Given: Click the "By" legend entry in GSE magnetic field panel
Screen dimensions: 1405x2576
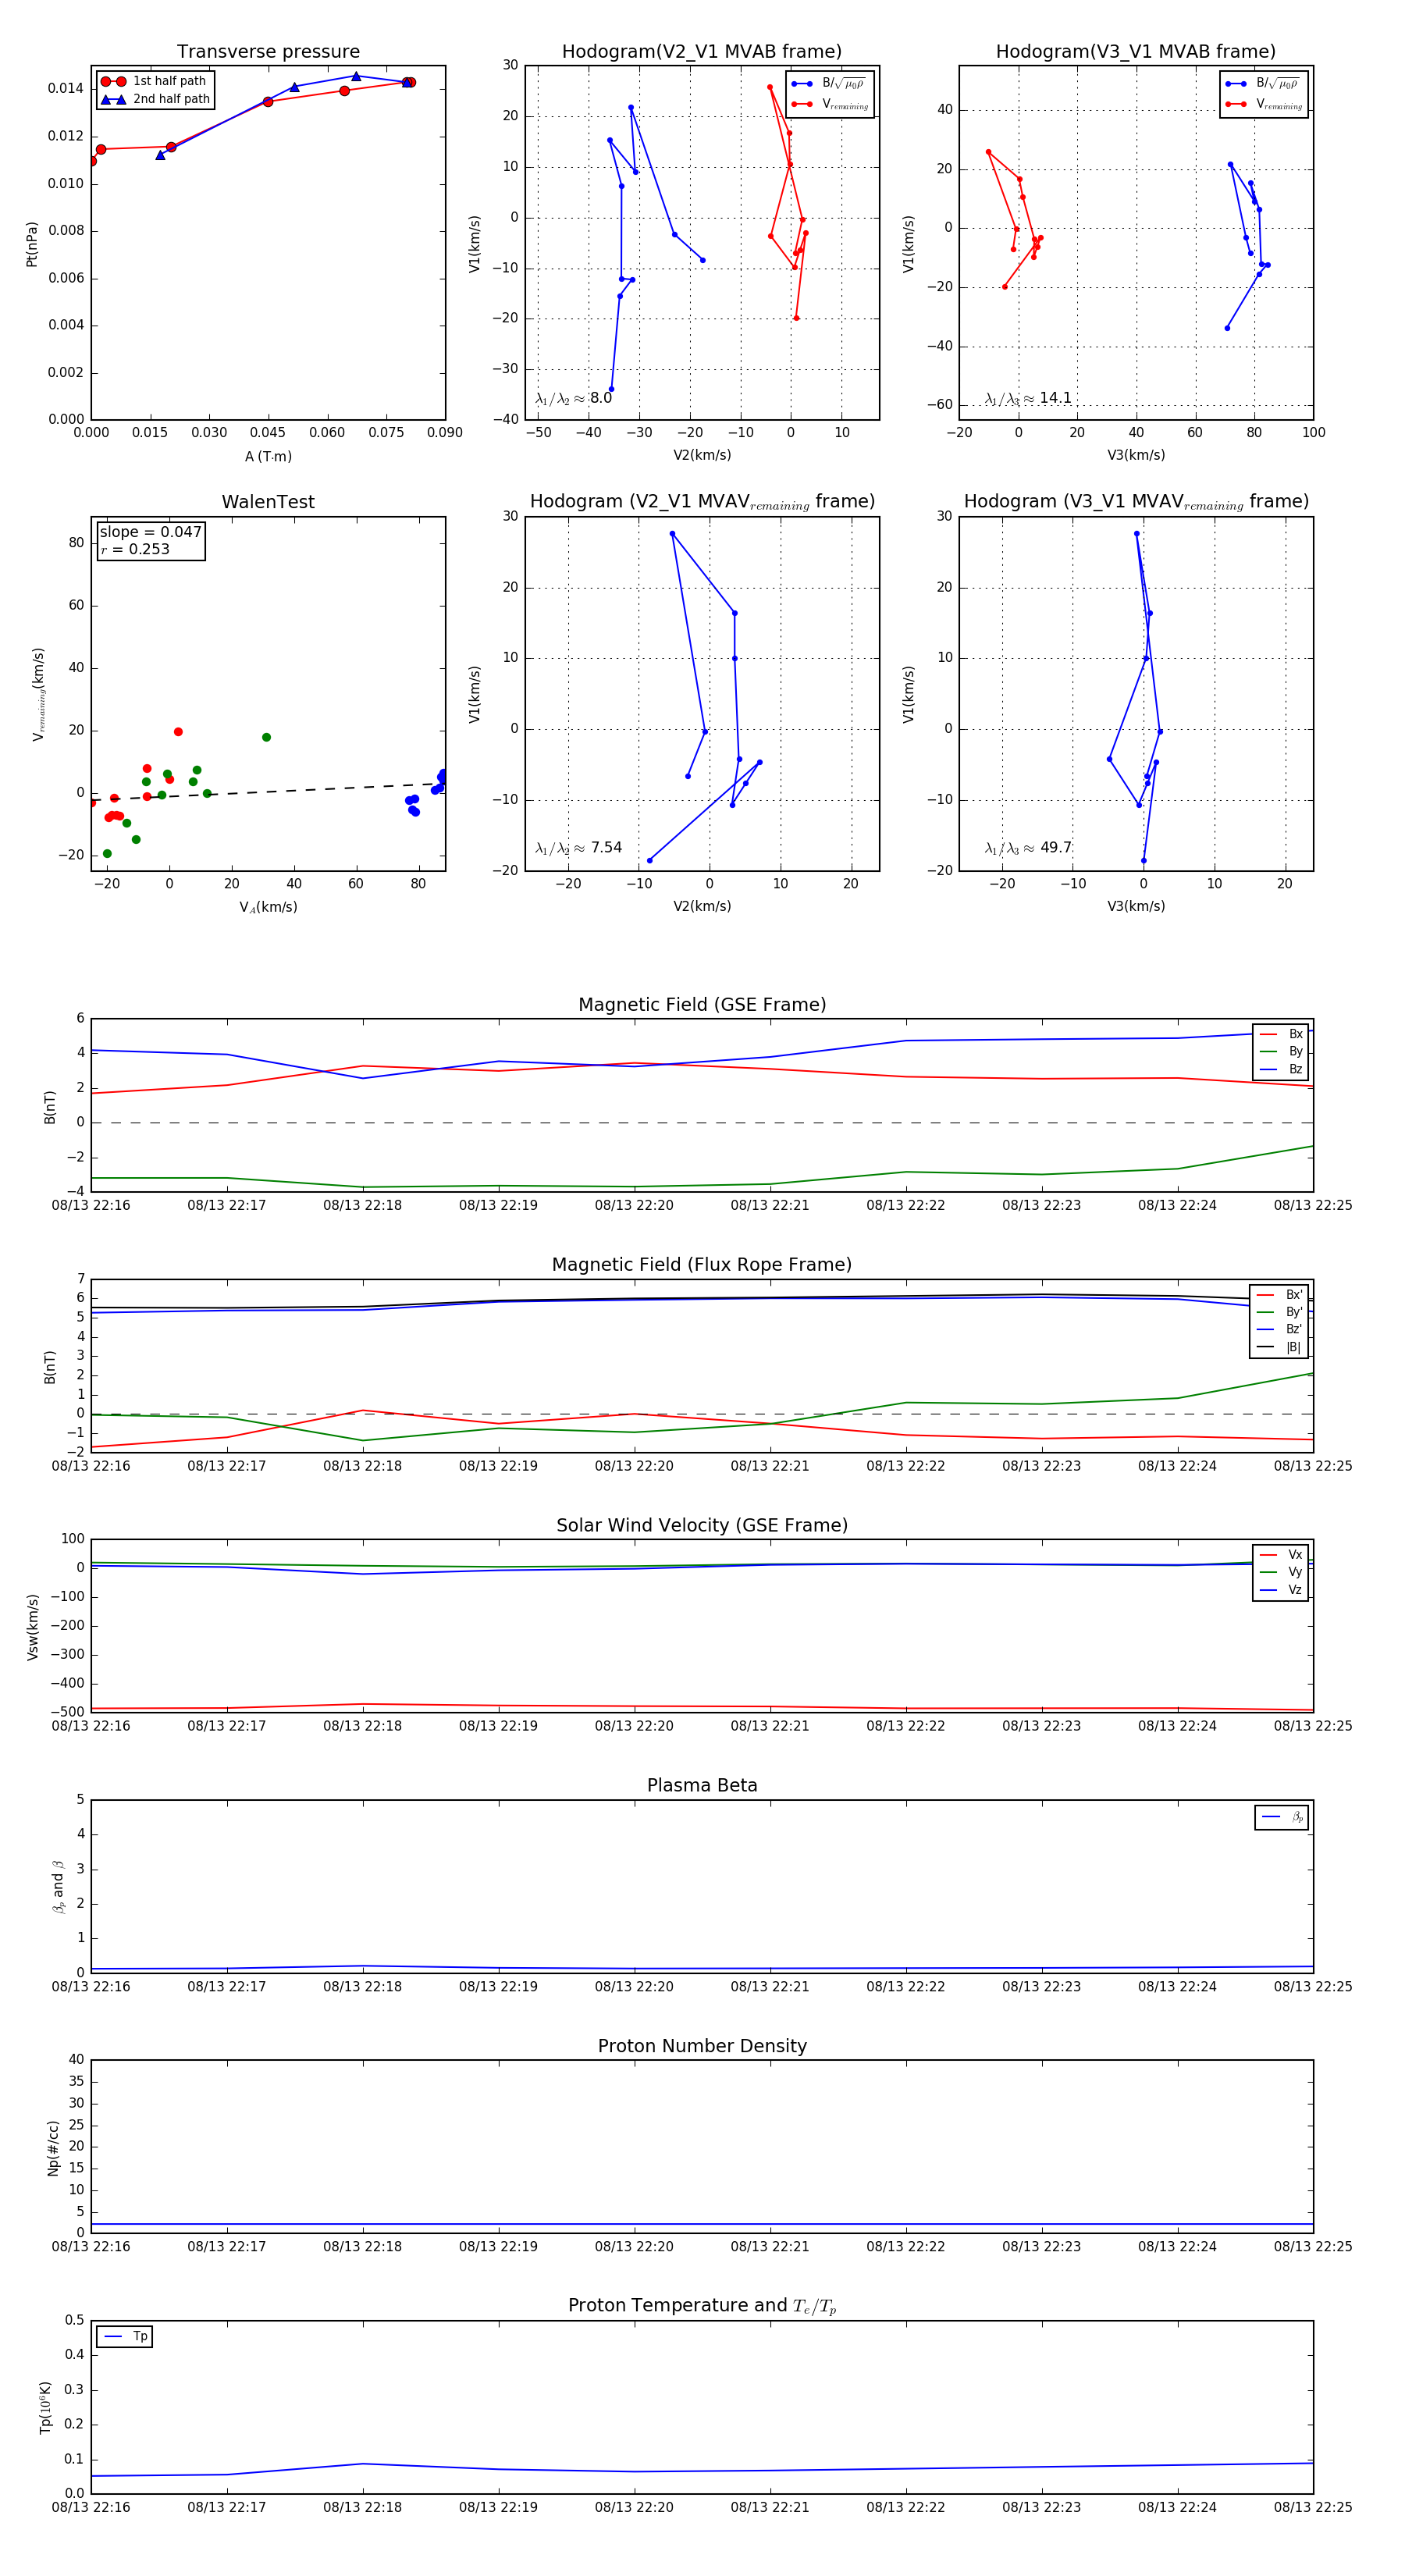Looking at the screenshot, I should point(1281,1051).
